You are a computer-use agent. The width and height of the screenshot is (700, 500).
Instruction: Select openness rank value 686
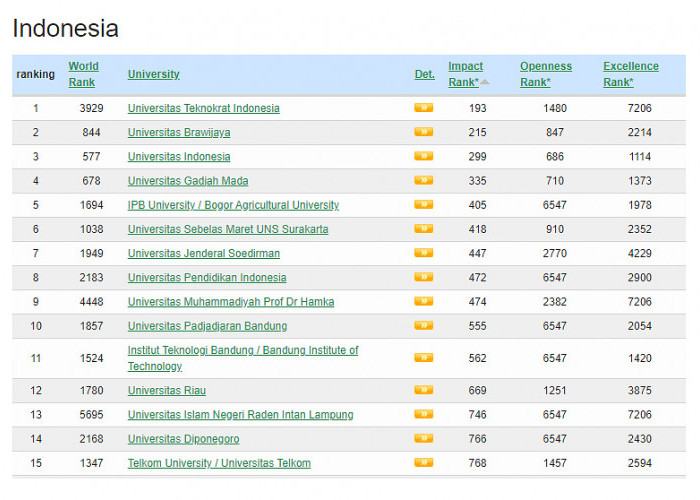[554, 157]
